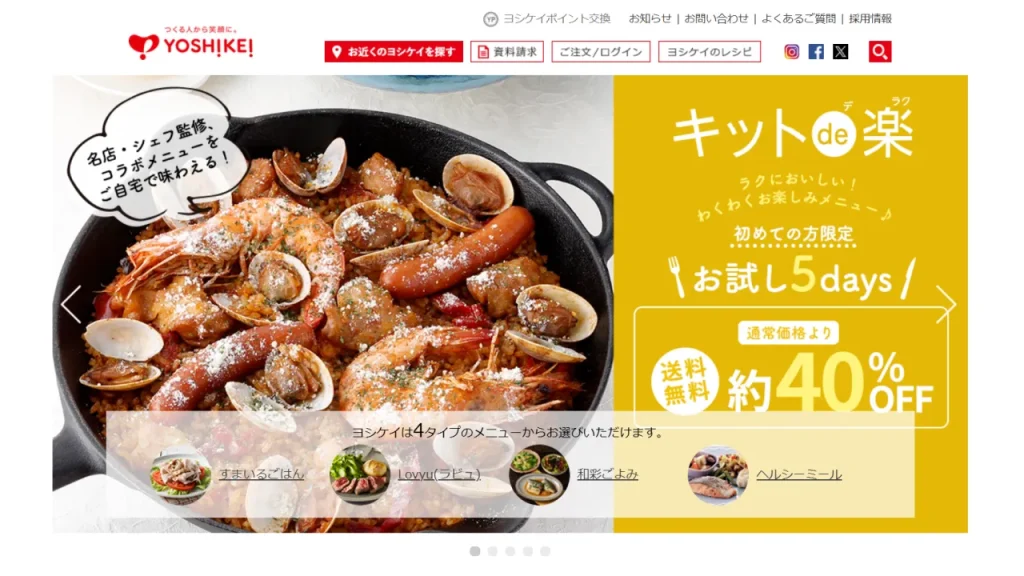Open the Lovyu(ラビュ) menu link
The width and height of the screenshot is (1024, 576).
click(x=439, y=474)
